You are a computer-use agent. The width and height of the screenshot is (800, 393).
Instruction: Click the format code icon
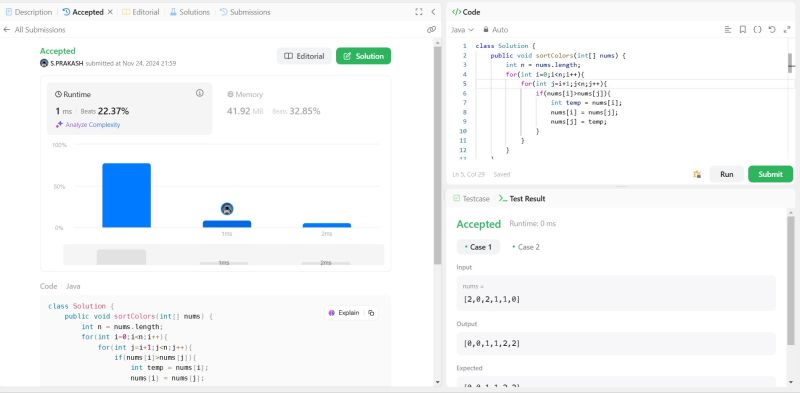(728, 30)
